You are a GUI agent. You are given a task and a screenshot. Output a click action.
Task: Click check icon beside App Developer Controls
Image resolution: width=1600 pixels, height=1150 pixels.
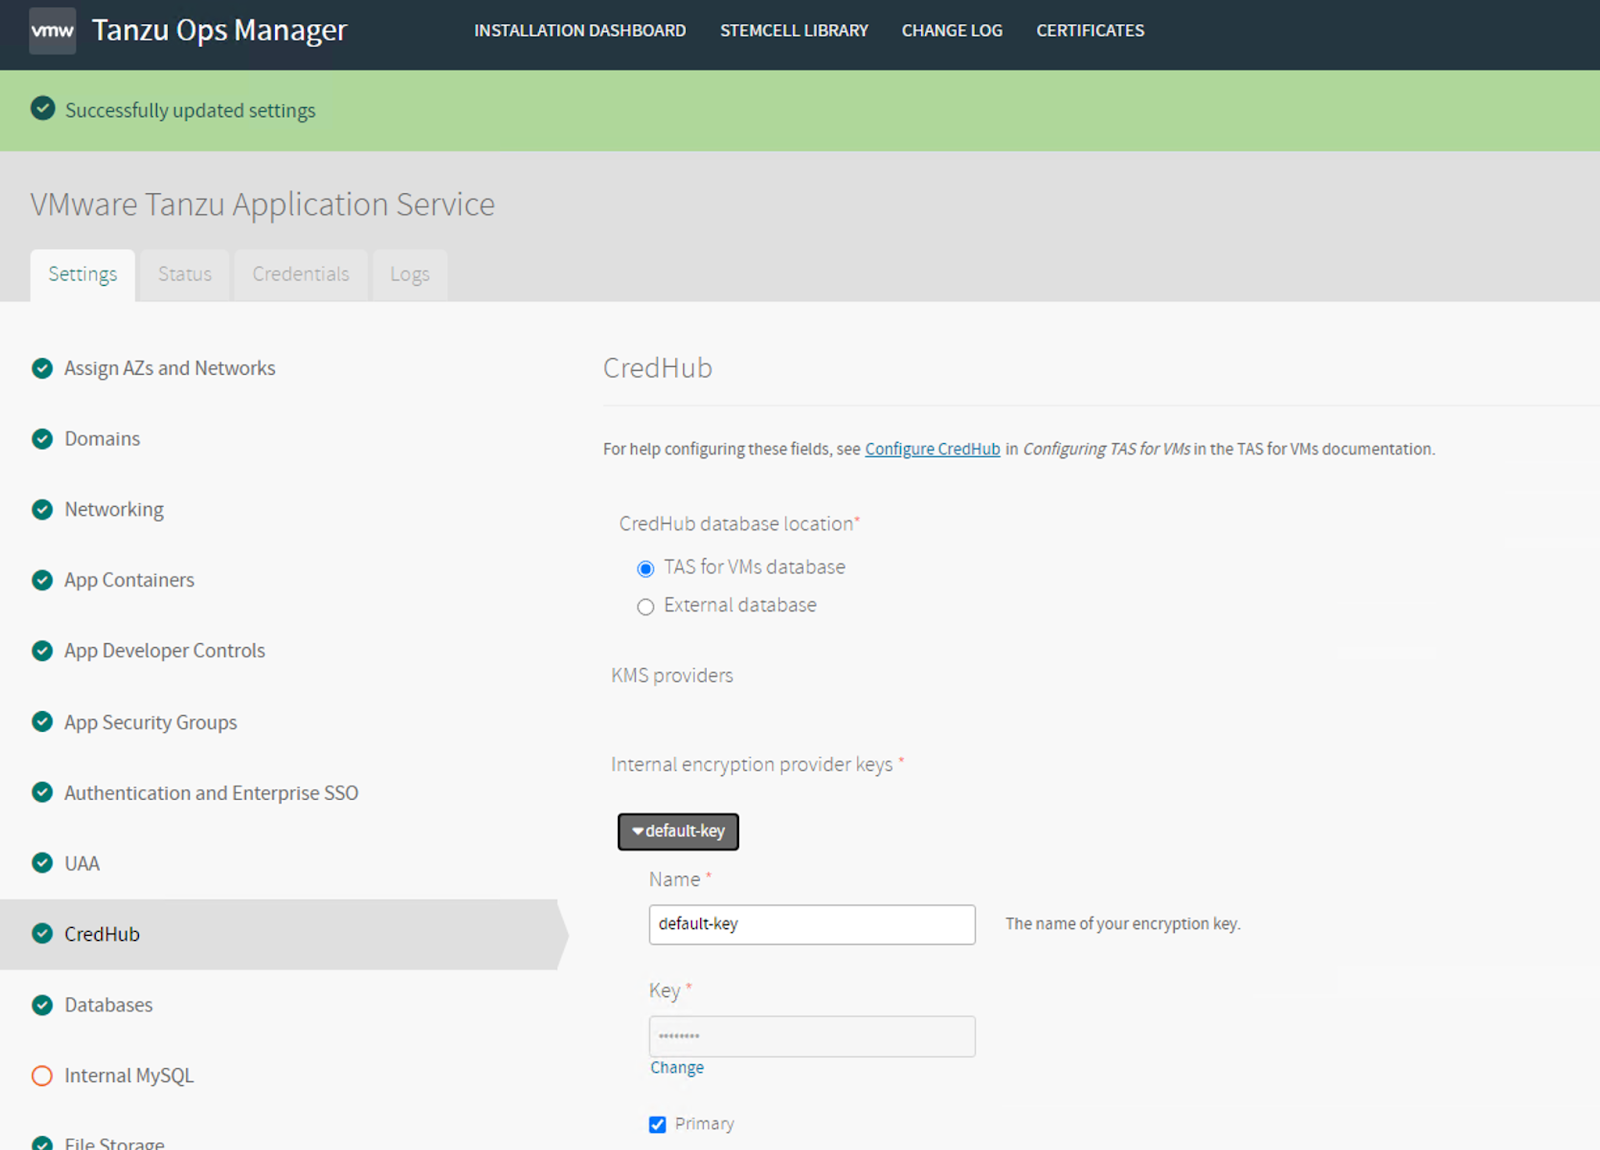pos(42,651)
